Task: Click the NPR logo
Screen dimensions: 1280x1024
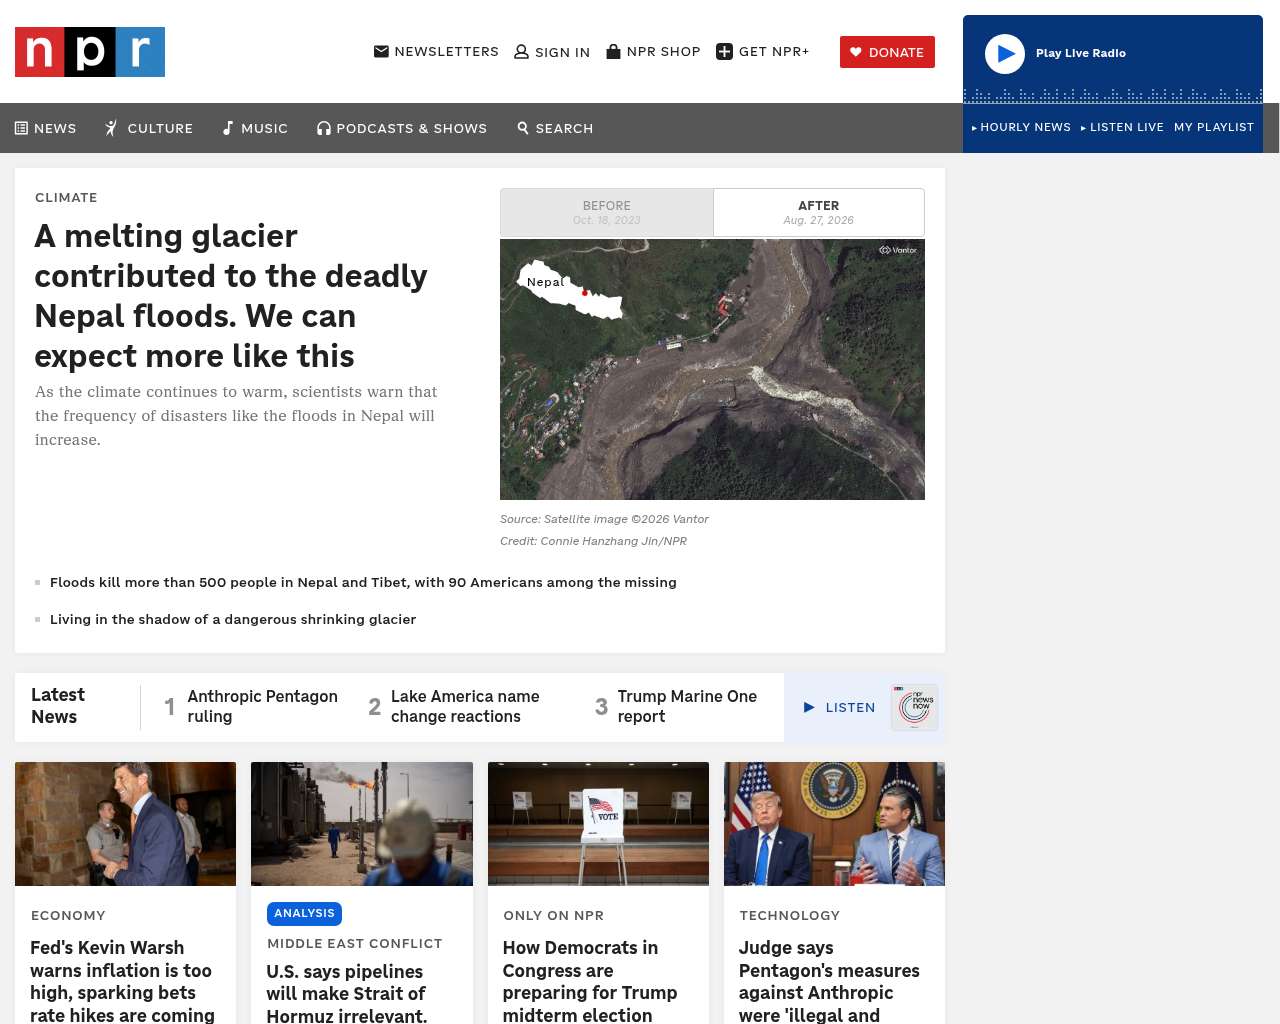Action: tap(90, 52)
